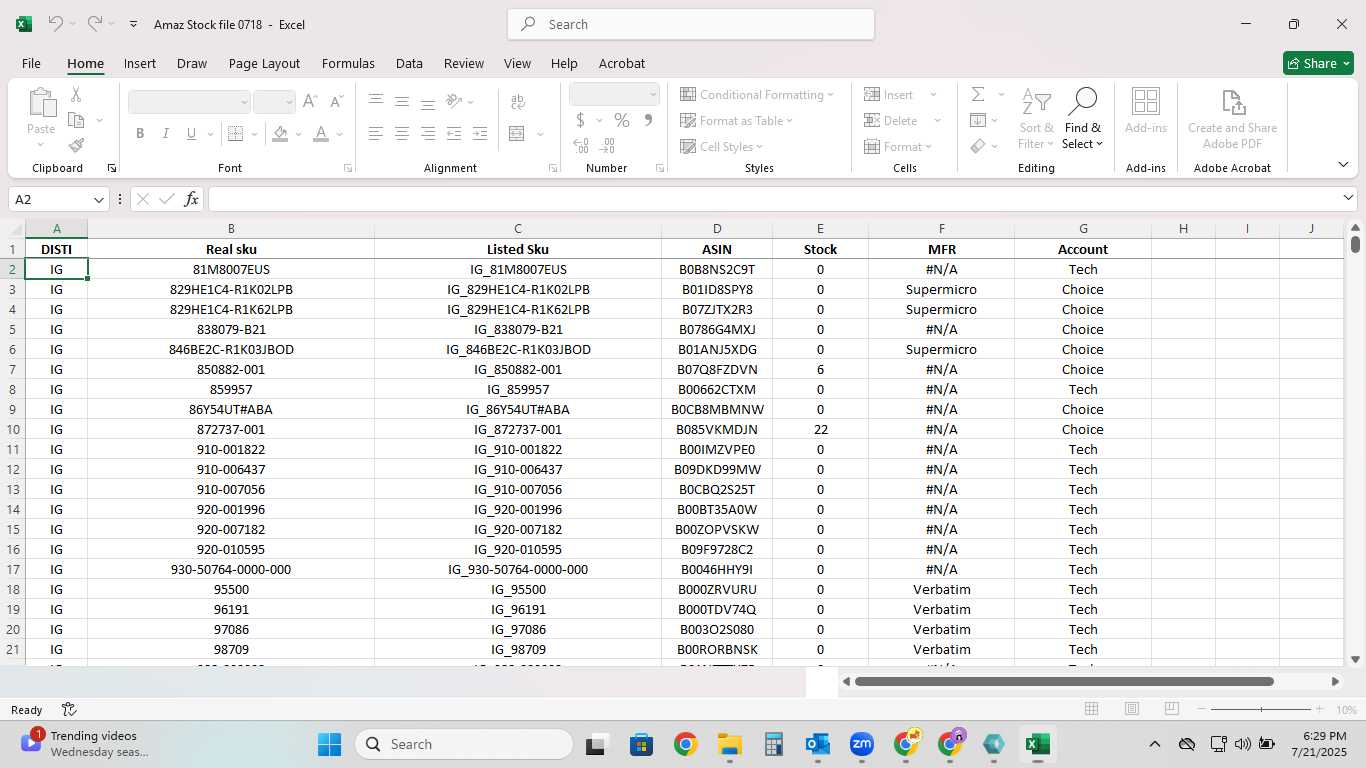Open Find & Select dropdown

[x=1083, y=120]
